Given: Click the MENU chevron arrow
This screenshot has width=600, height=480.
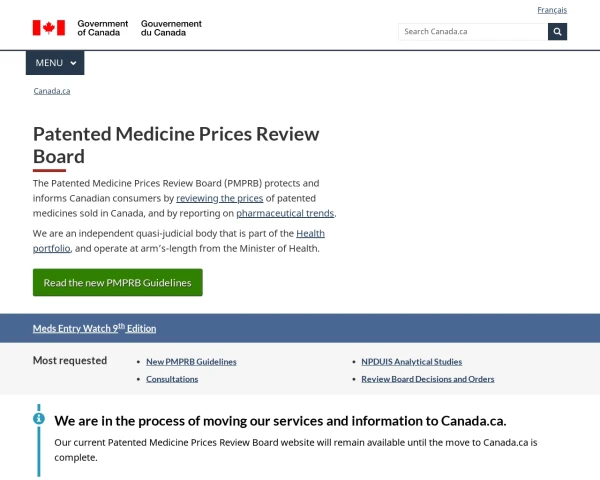Looking at the screenshot, I should tap(73, 63).
